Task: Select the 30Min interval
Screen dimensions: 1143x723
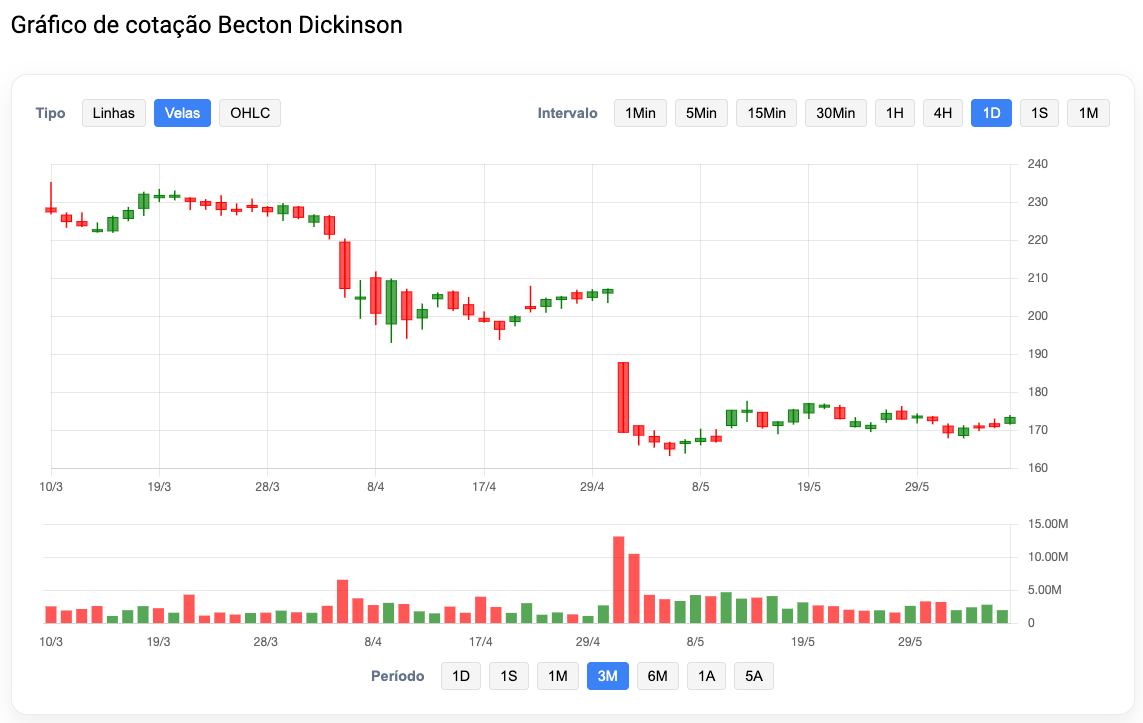Action: (x=835, y=113)
